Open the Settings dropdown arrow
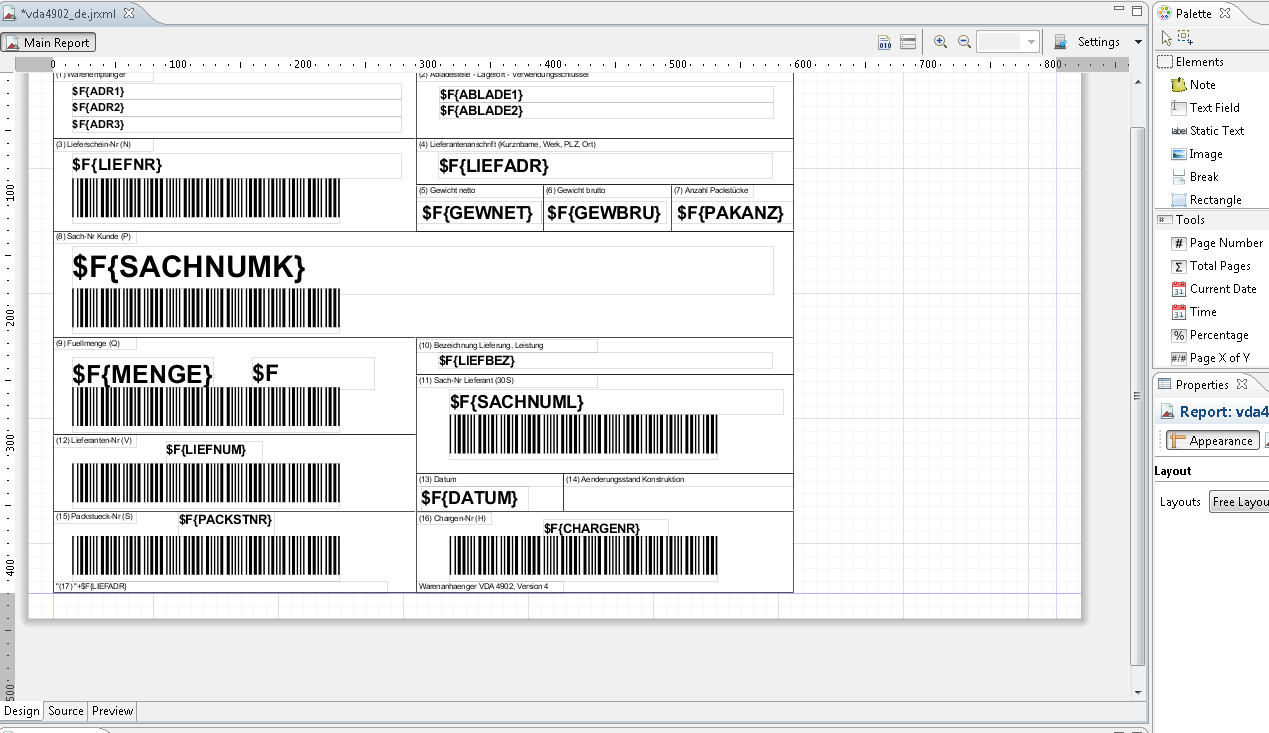Image resolution: width=1269 pixels, height=733 pixels. (1138, 42)
